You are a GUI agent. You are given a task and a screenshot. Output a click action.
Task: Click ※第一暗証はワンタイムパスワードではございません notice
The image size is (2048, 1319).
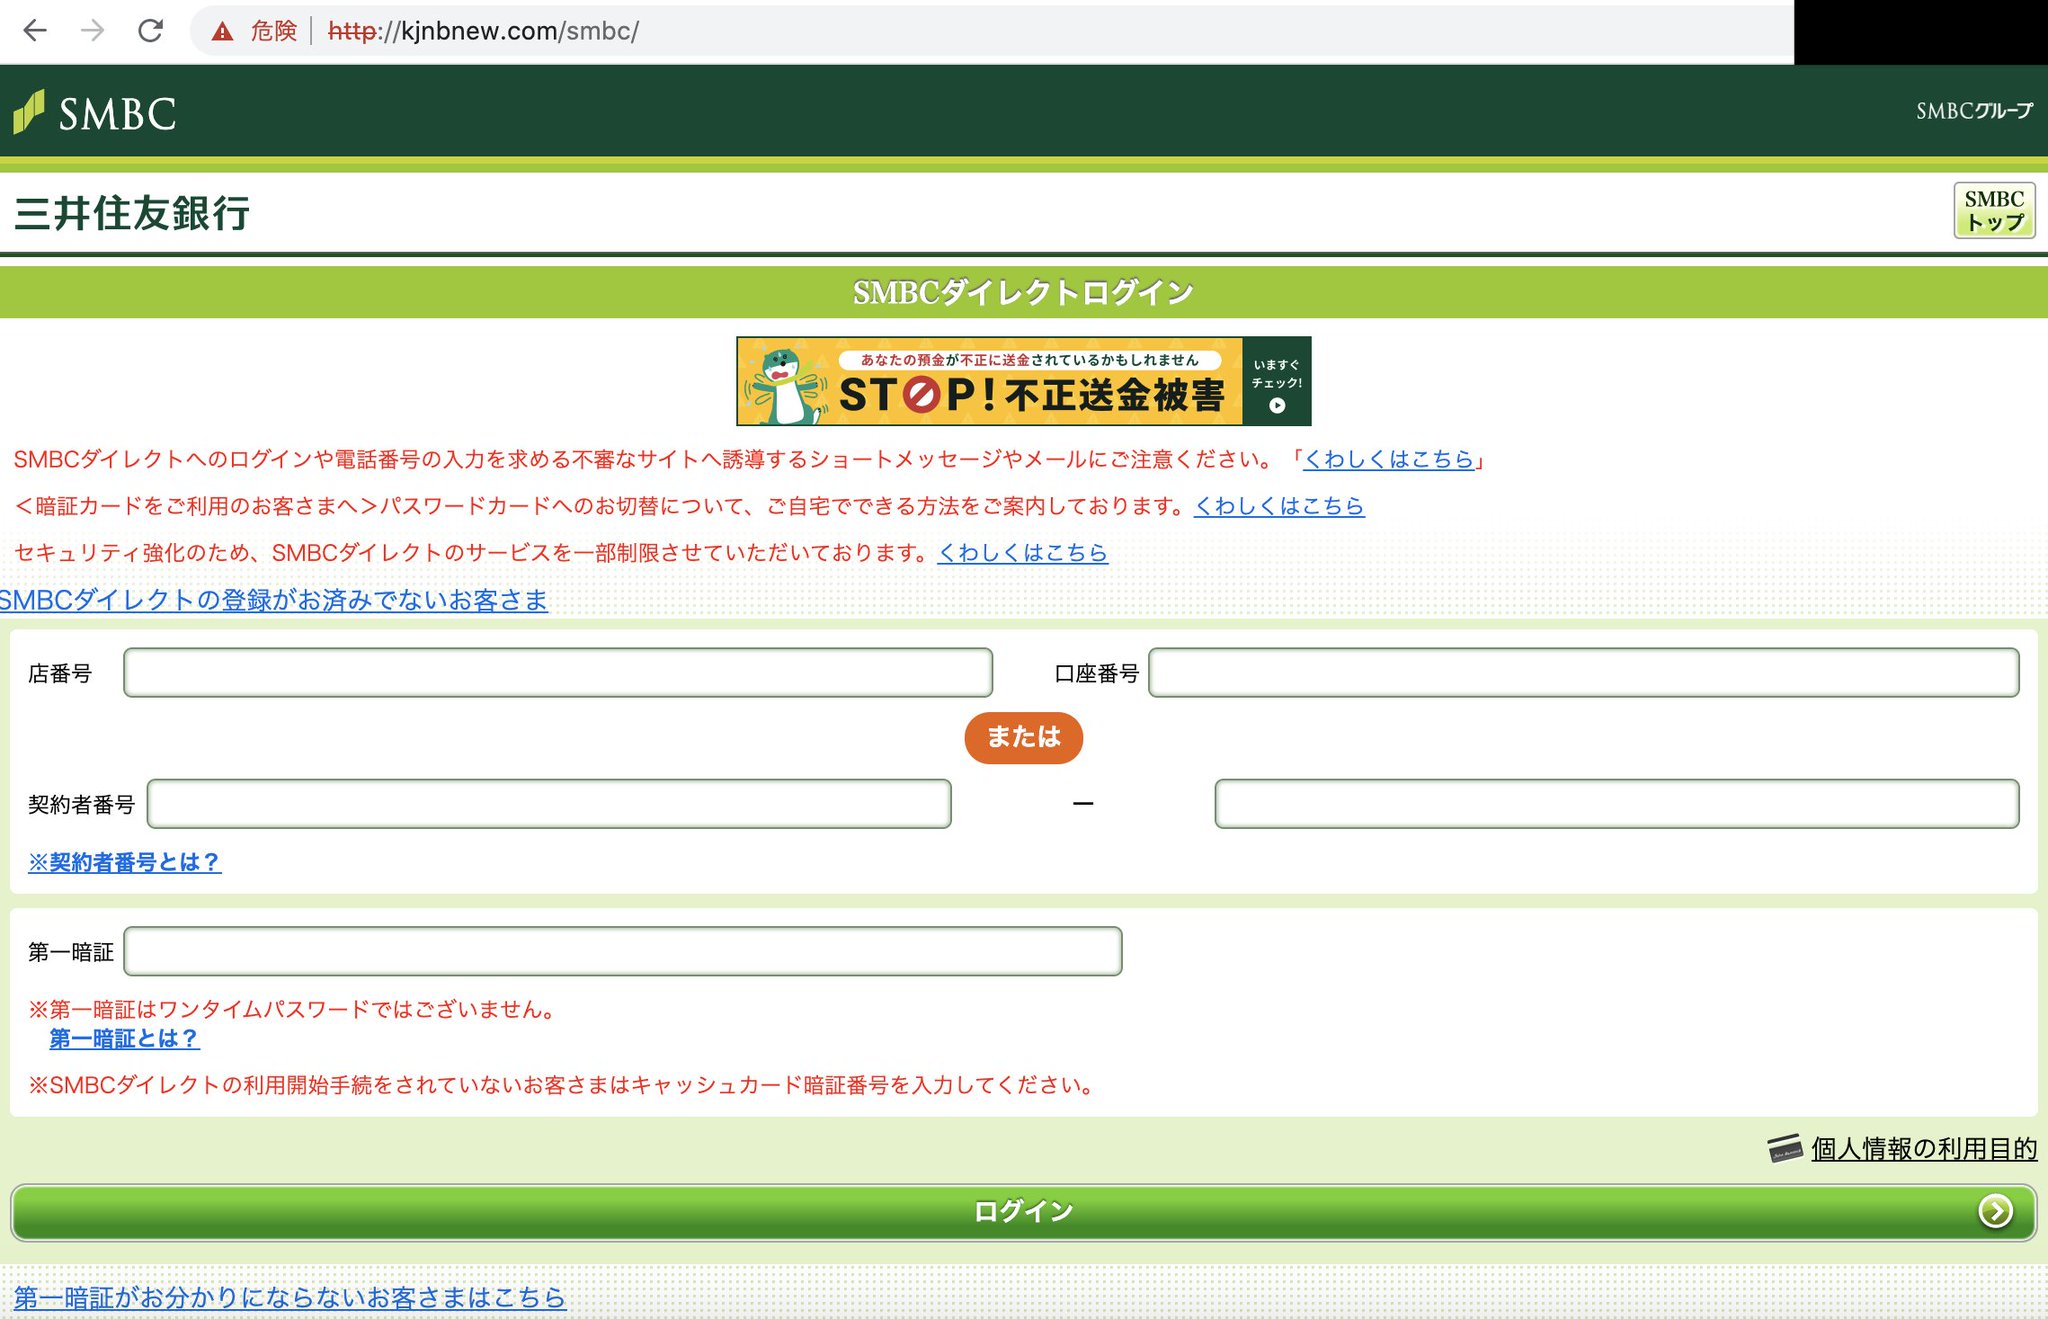(x=292, y=1009)
